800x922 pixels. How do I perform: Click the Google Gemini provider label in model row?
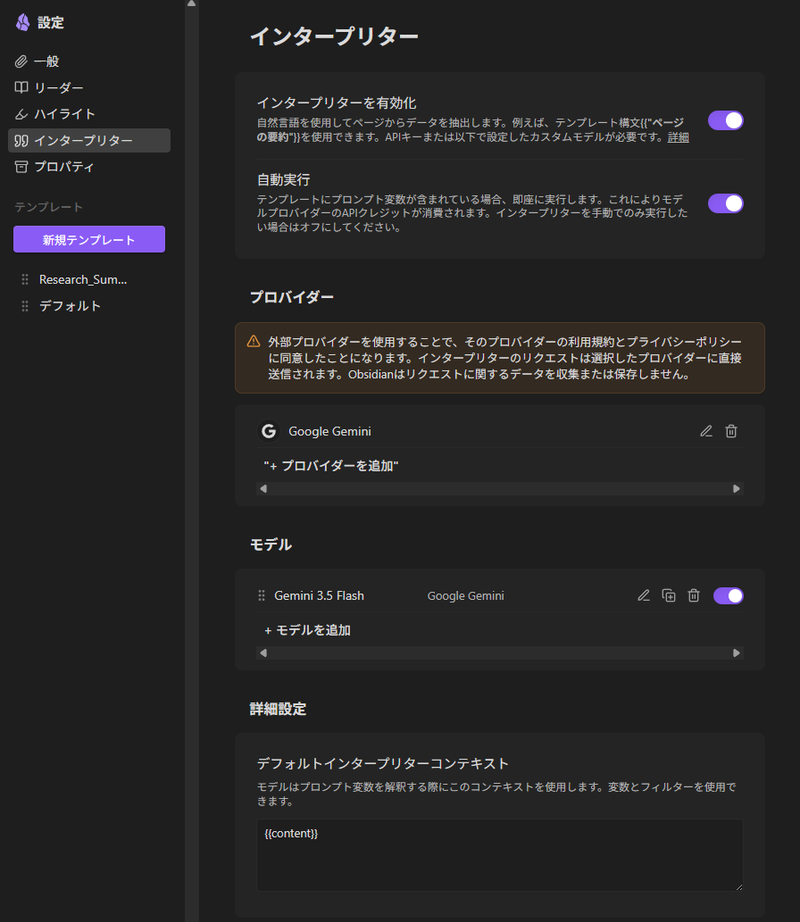point(466,596)
